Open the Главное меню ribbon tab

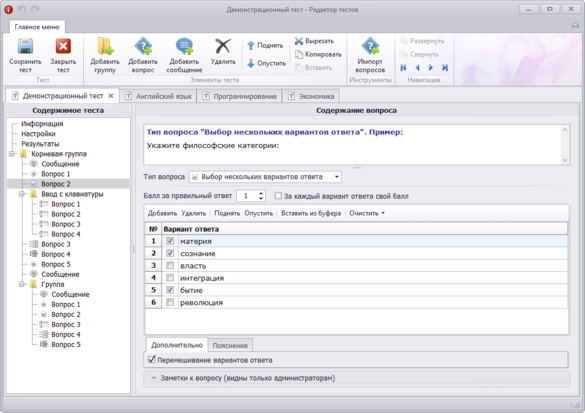coord(37,27)
